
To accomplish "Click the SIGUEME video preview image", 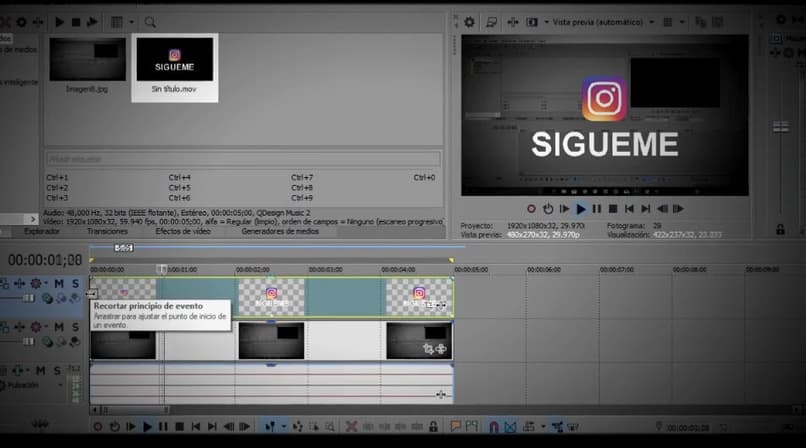I will click(x=604, y=115).
